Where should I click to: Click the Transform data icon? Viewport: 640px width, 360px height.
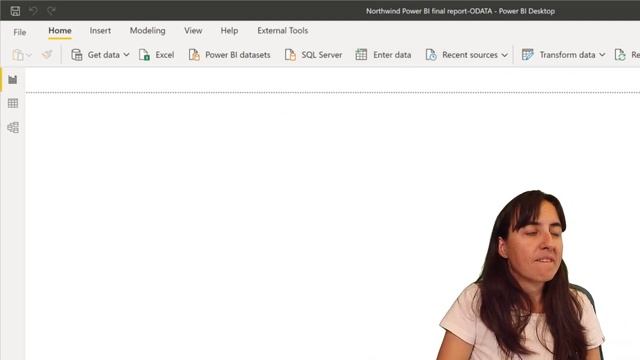click(x=528, y=55)
